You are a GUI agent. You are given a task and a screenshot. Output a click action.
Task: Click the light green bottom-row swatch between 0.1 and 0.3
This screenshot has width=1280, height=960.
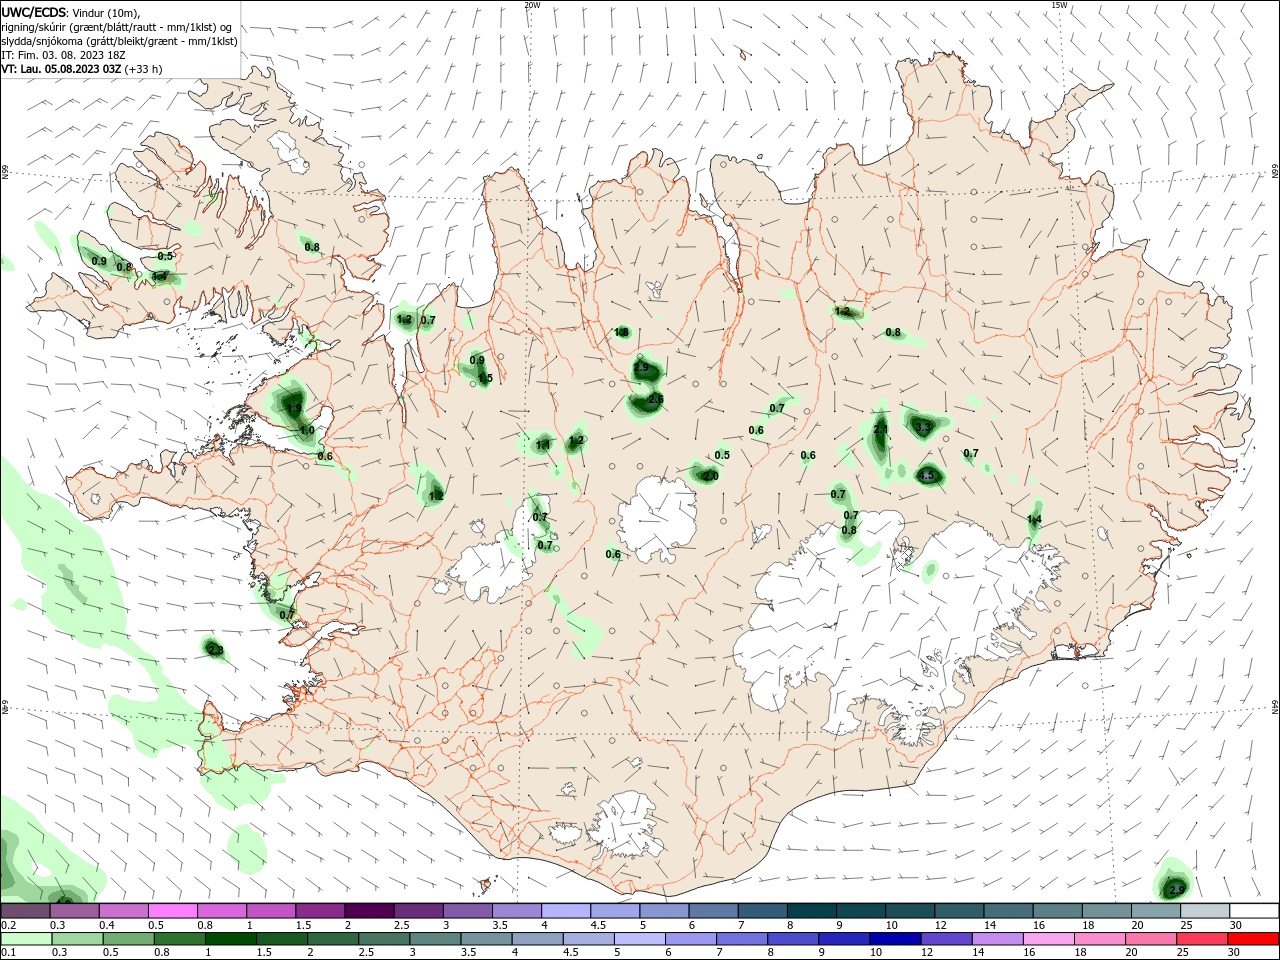point(25,939)
